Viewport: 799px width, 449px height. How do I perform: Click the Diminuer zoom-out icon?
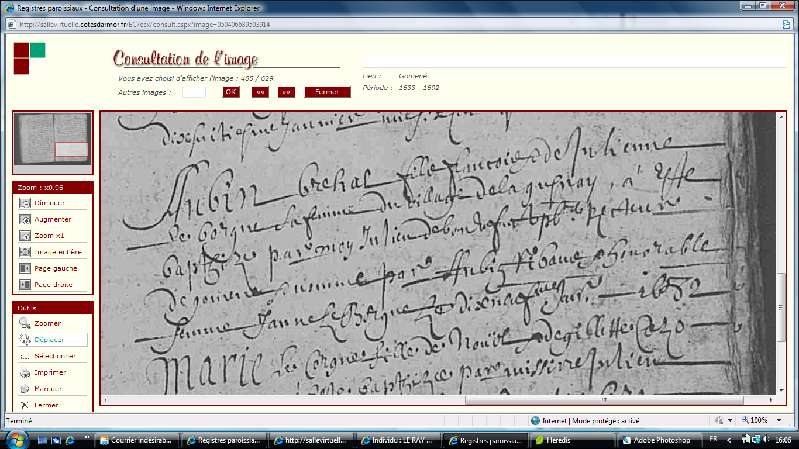[24, 203]
